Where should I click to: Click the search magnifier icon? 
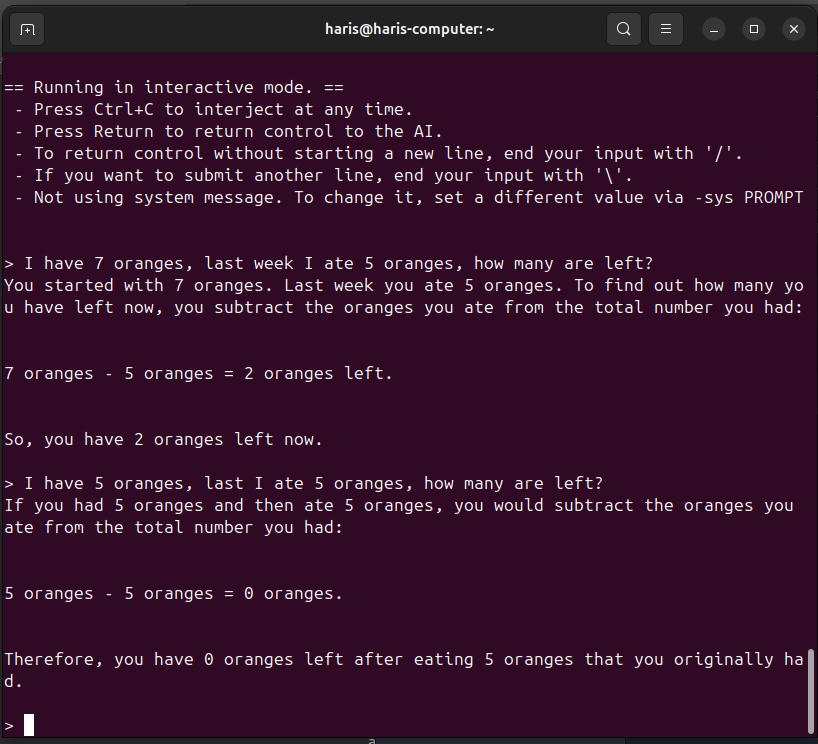[x=623, y=29]
